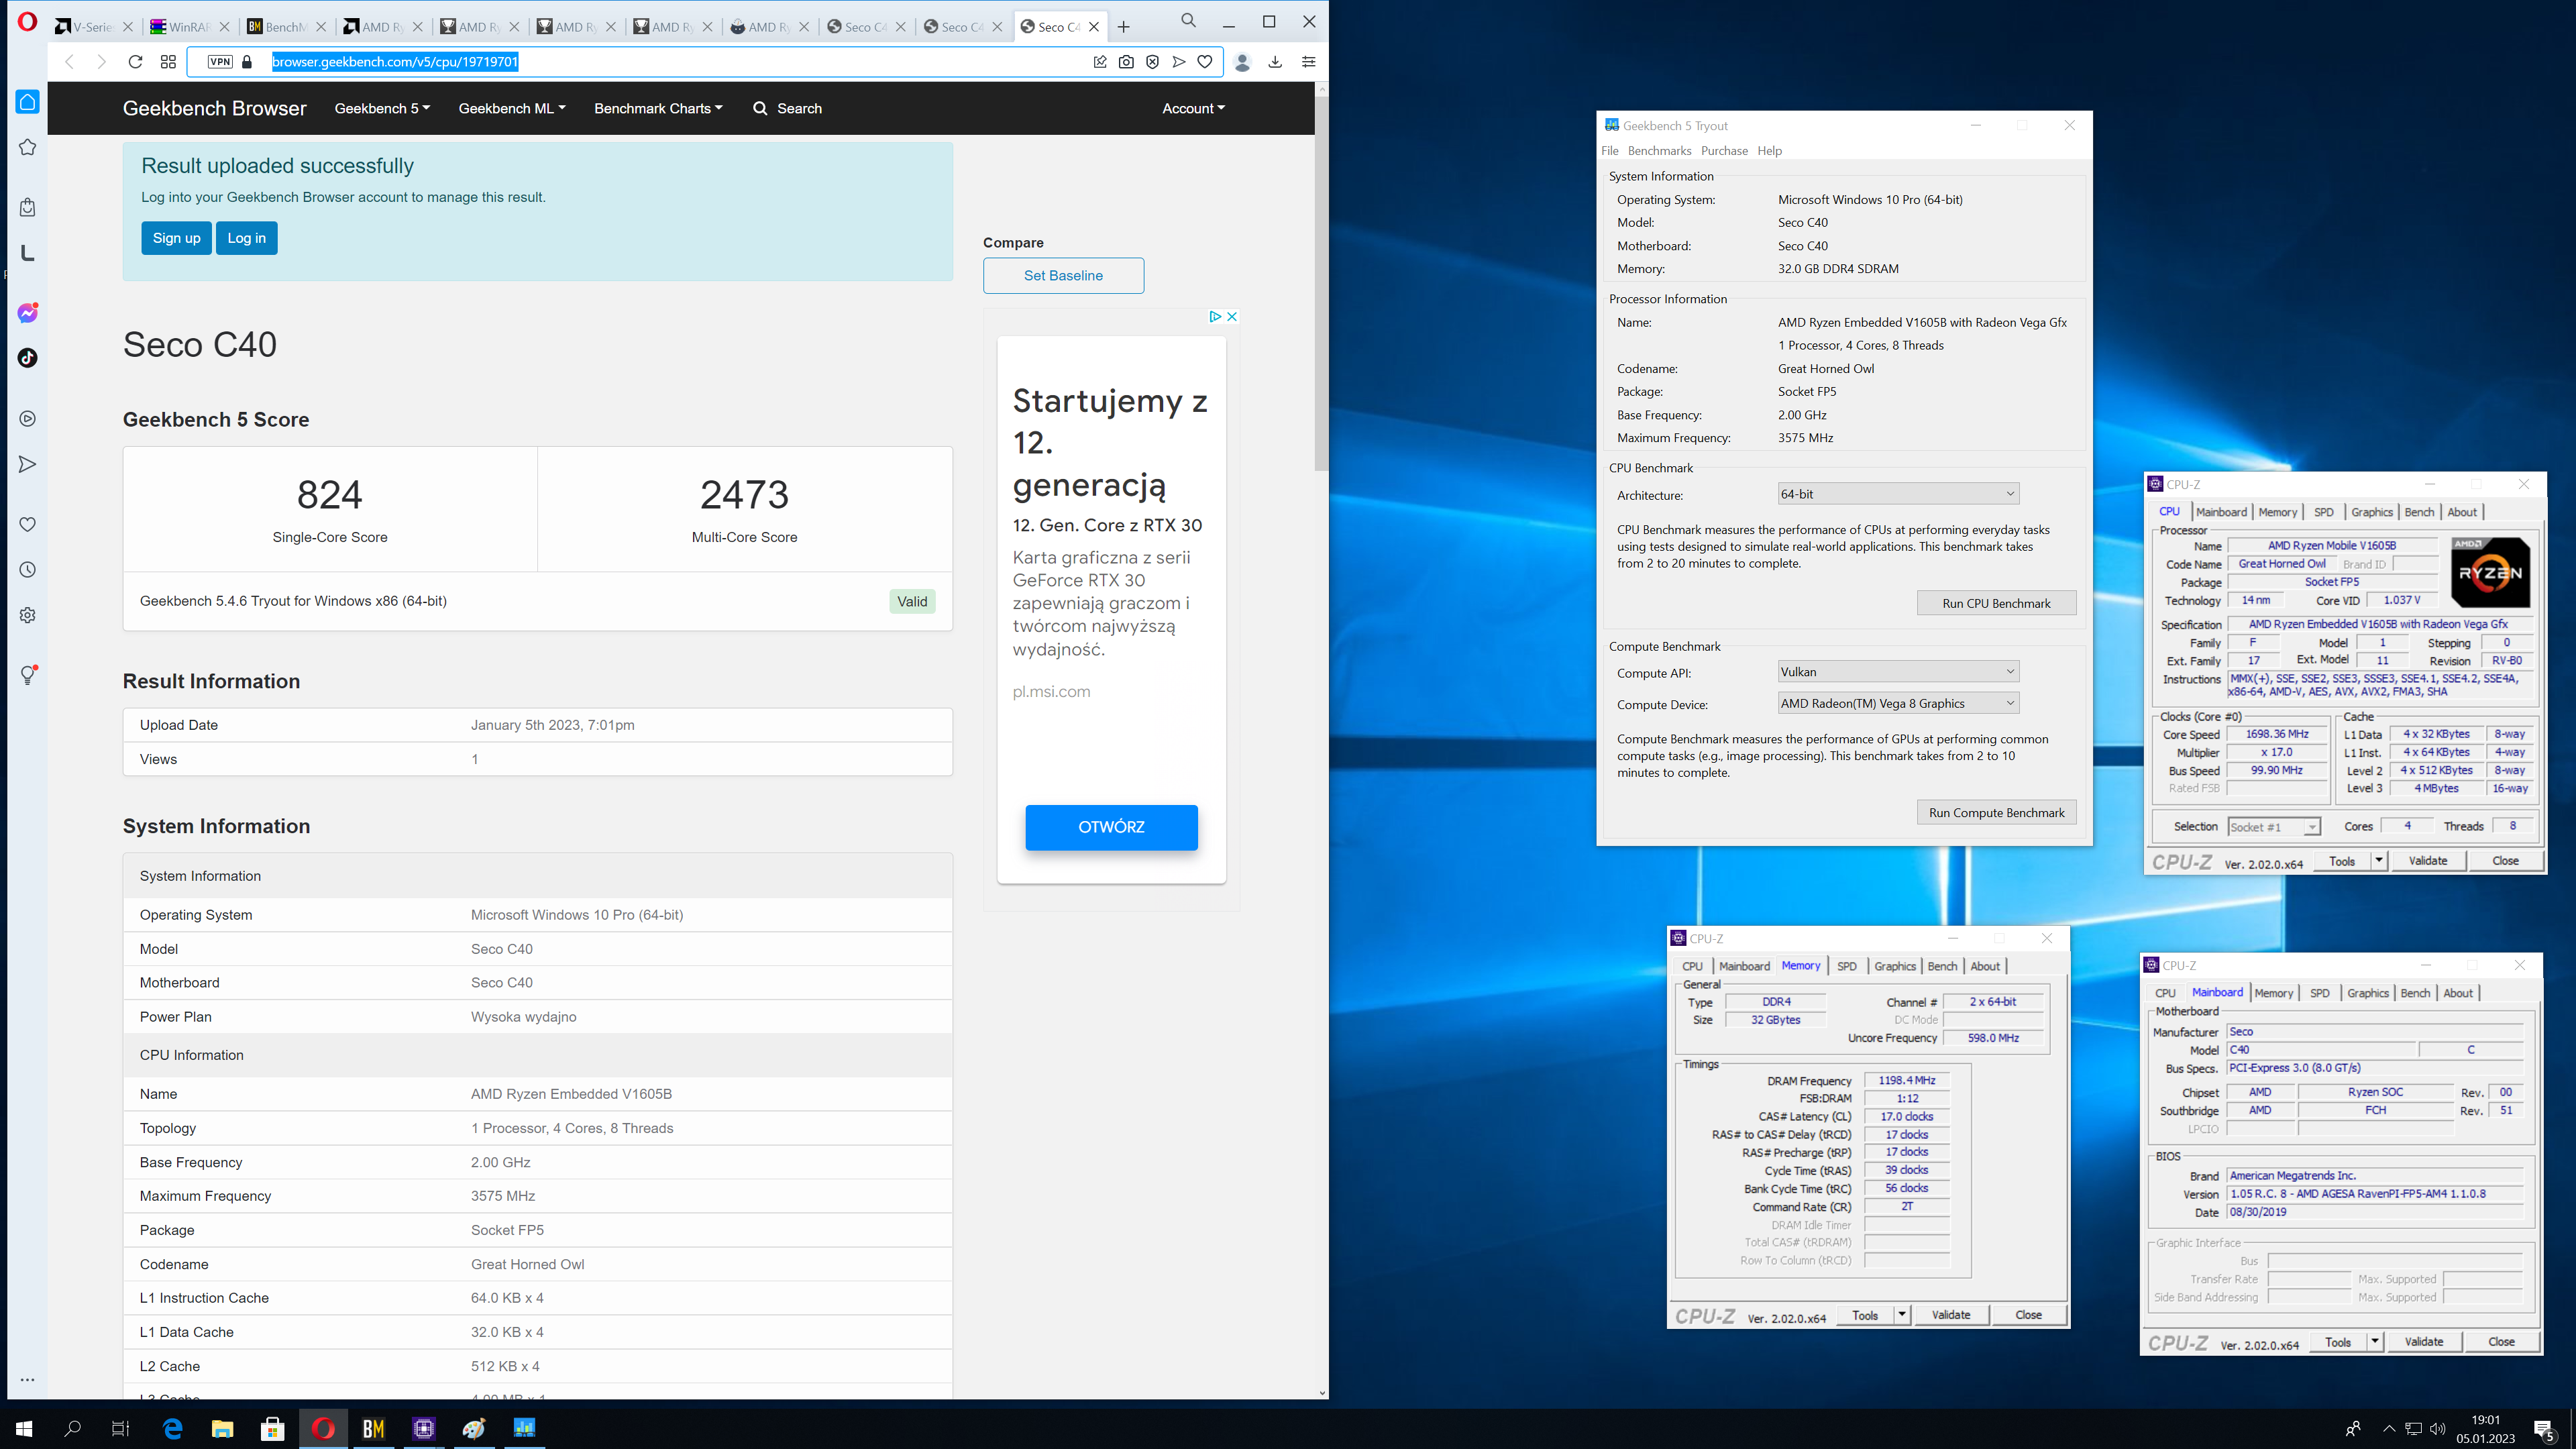Reload the Geekbench page
The width and height of the screenshot is (2576, 1449).
[135, 62]
